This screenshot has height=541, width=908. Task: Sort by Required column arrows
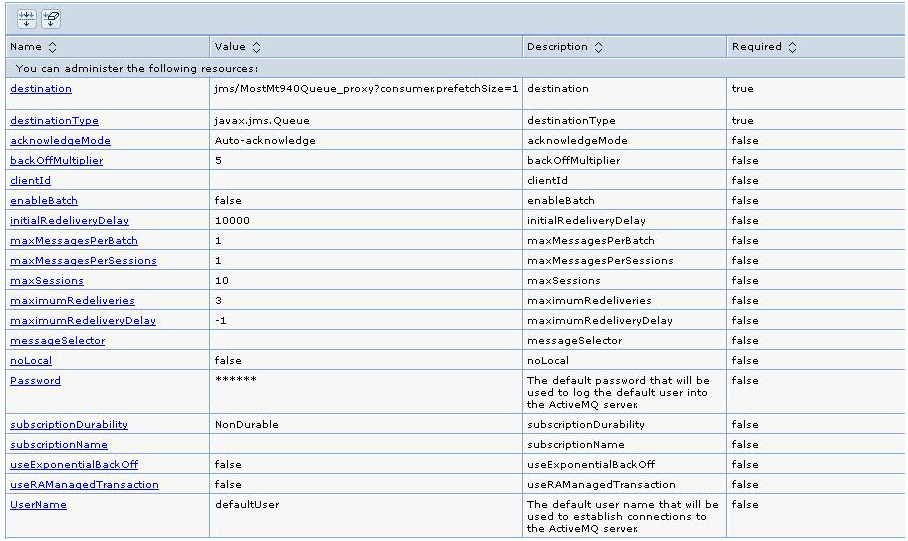point(792,47)
